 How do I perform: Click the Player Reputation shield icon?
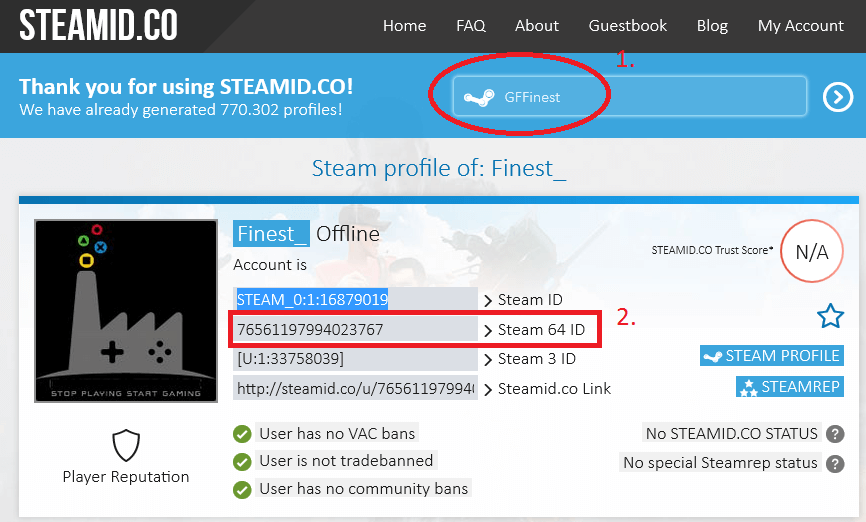tap(125, 446)
